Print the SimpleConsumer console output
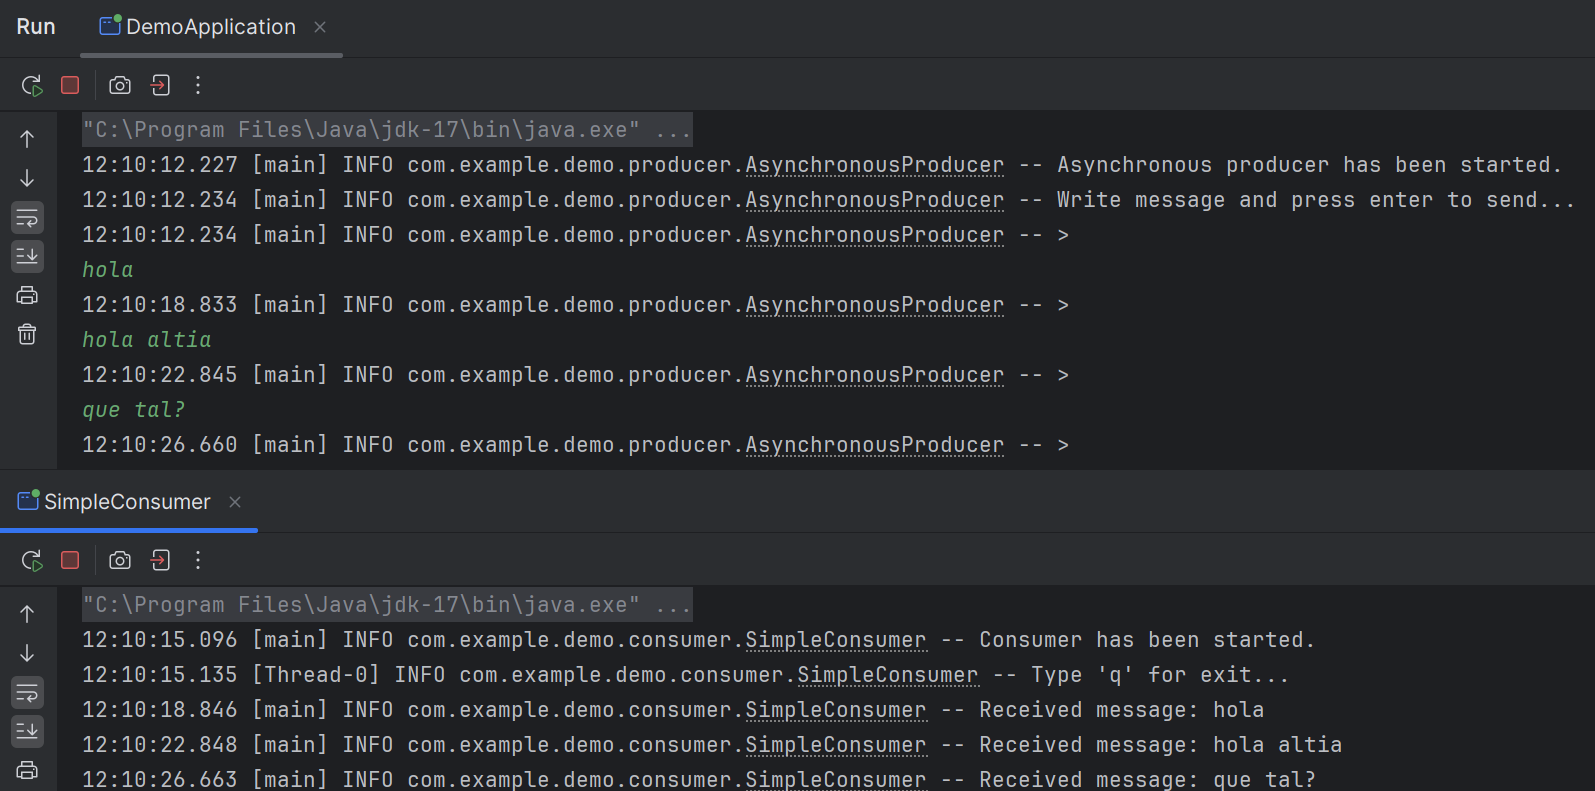The width and height of the screenshot is (1595, 791). pyautogui.click(x=27, y=770)
